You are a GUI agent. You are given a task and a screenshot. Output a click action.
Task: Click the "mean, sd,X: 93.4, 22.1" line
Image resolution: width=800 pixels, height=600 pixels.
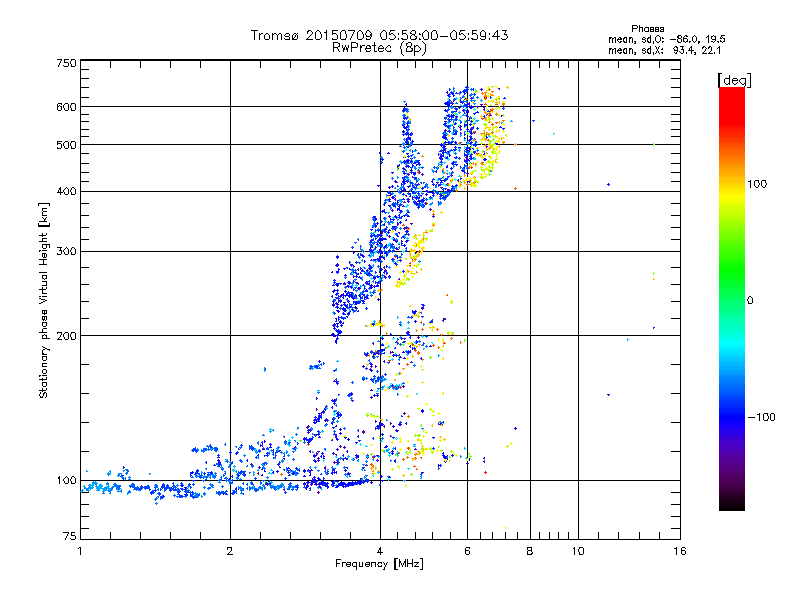(664, 50)
